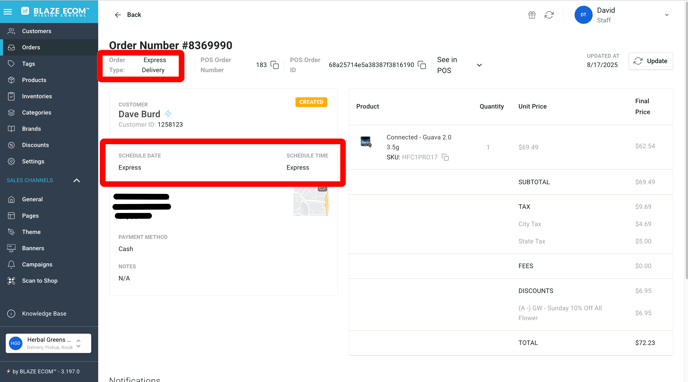Click the Pages layout icon
Image resolution: width=688 pixels, height=382 pixels.
tap(11, 215)
